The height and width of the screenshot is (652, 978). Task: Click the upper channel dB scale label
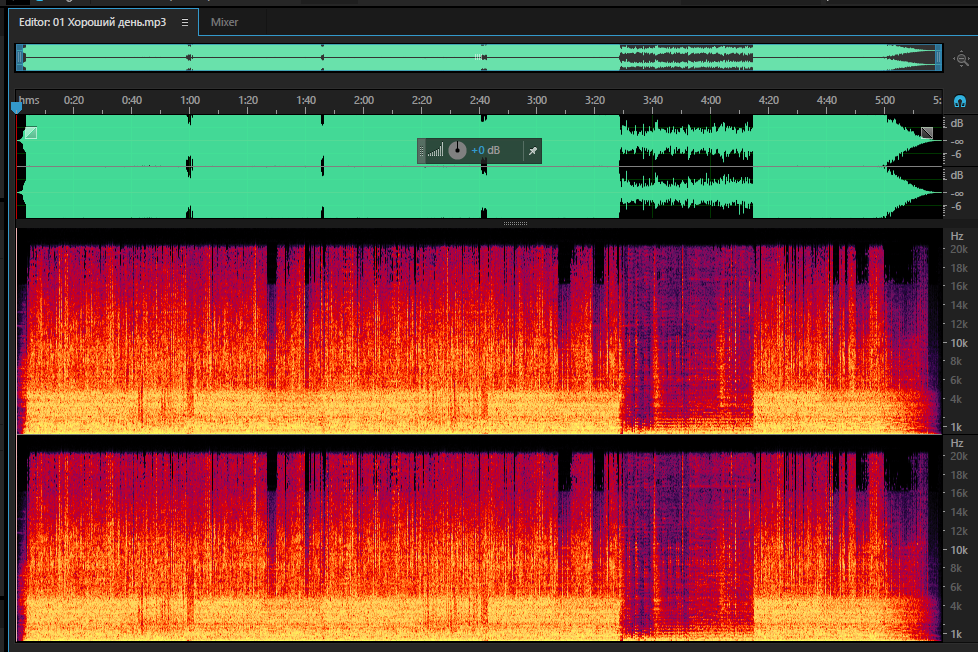(x=957, y=124)
